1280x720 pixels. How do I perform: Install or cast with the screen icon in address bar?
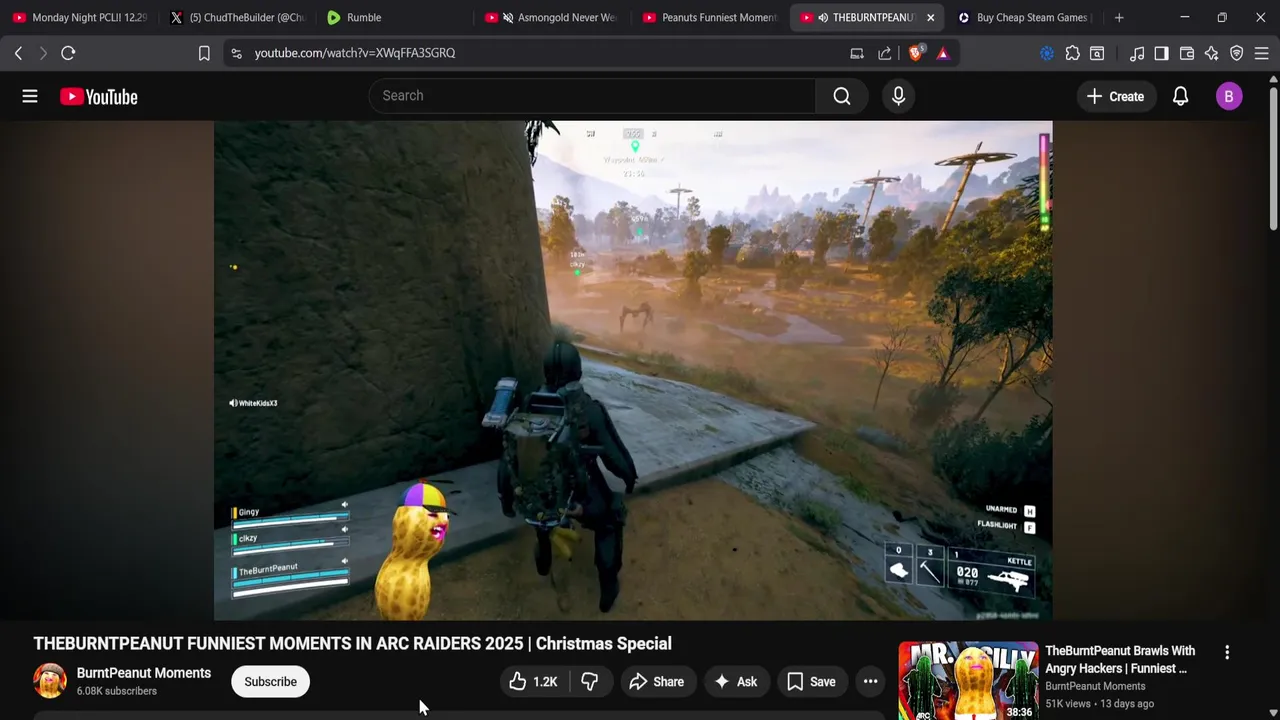click(857, 53)
